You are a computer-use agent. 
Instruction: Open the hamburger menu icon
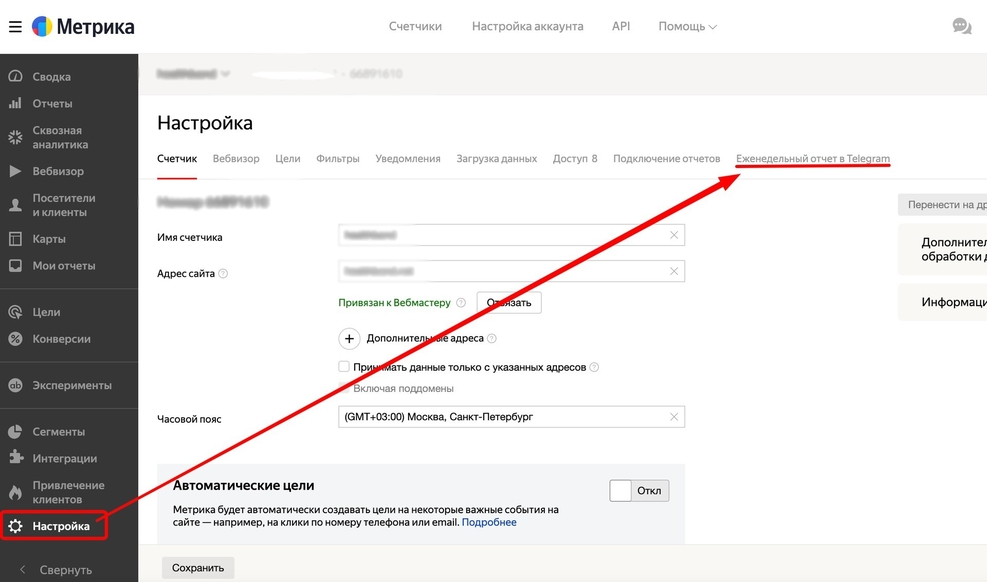click(x=15, y=26)
